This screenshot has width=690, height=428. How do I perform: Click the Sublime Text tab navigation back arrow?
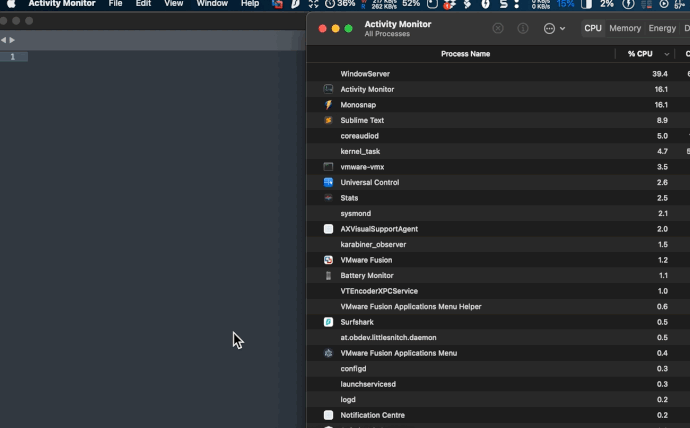point(4,40)
